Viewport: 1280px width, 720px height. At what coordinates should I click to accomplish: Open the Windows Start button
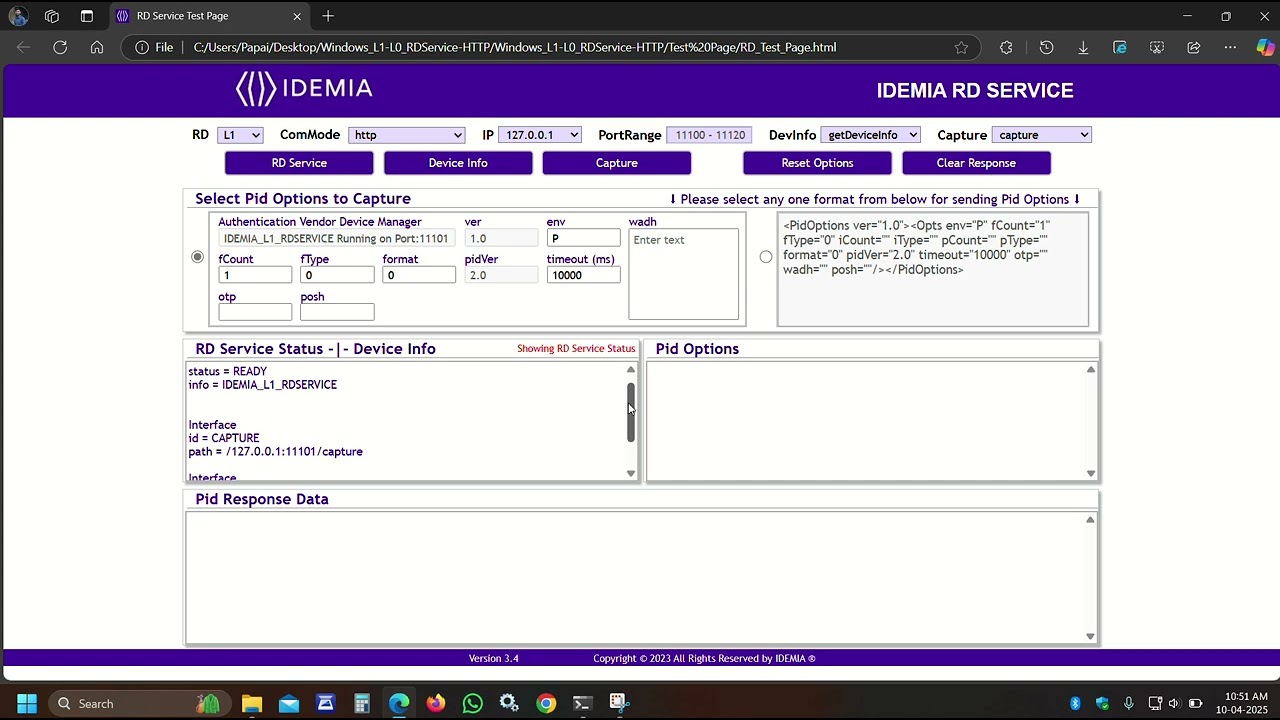pyautogui.click(x=27, y=703)
